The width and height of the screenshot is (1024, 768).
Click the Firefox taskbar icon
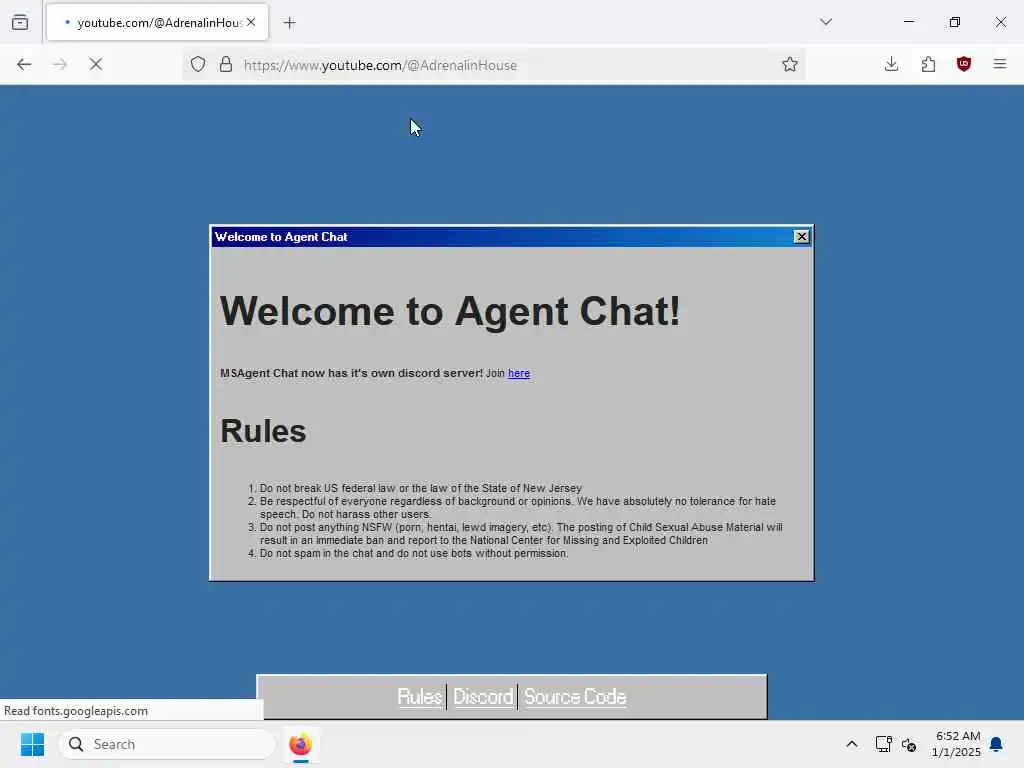click(x=300, y=744)
